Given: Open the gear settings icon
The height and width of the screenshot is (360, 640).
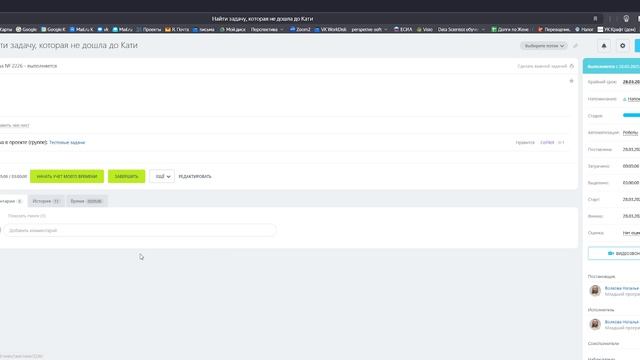Looking at the screenshot, I should (622, 46).
